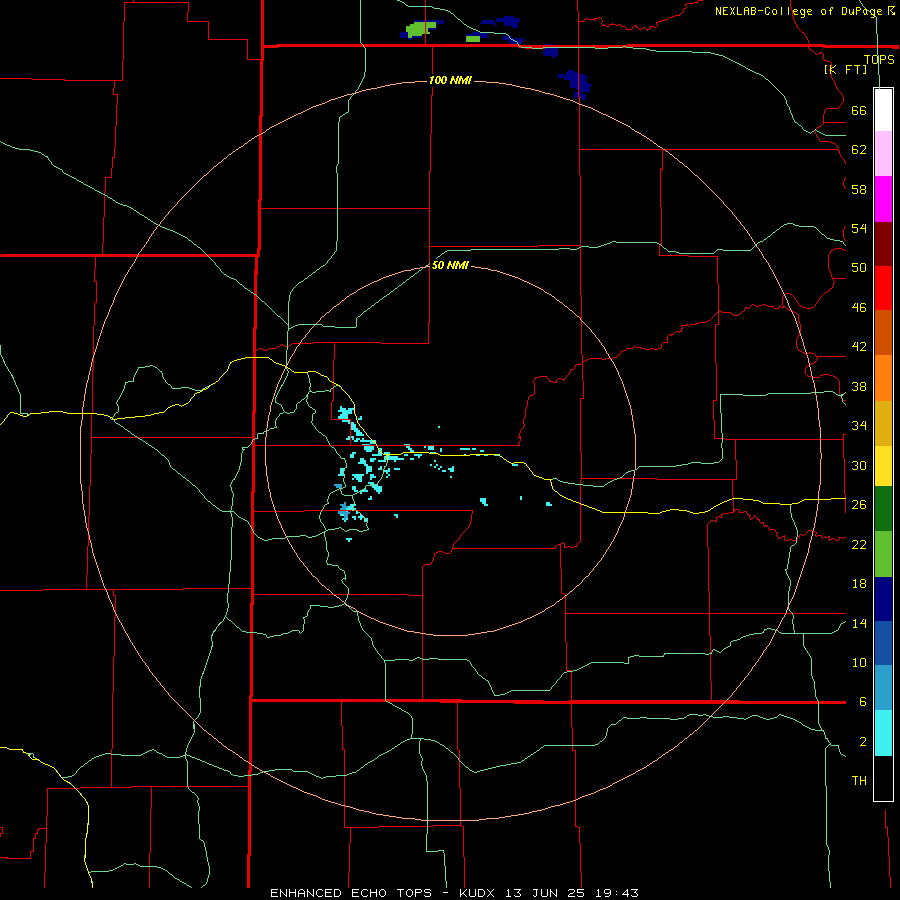Screen dimensions: 900x900
Task: Click the legend value 18
Action: (x=859, y=584)
